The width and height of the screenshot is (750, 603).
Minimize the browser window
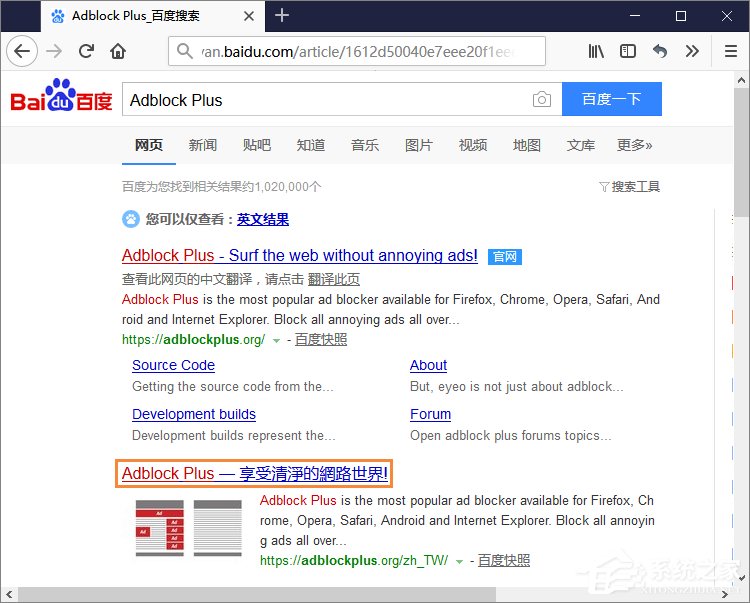(635, 16)
